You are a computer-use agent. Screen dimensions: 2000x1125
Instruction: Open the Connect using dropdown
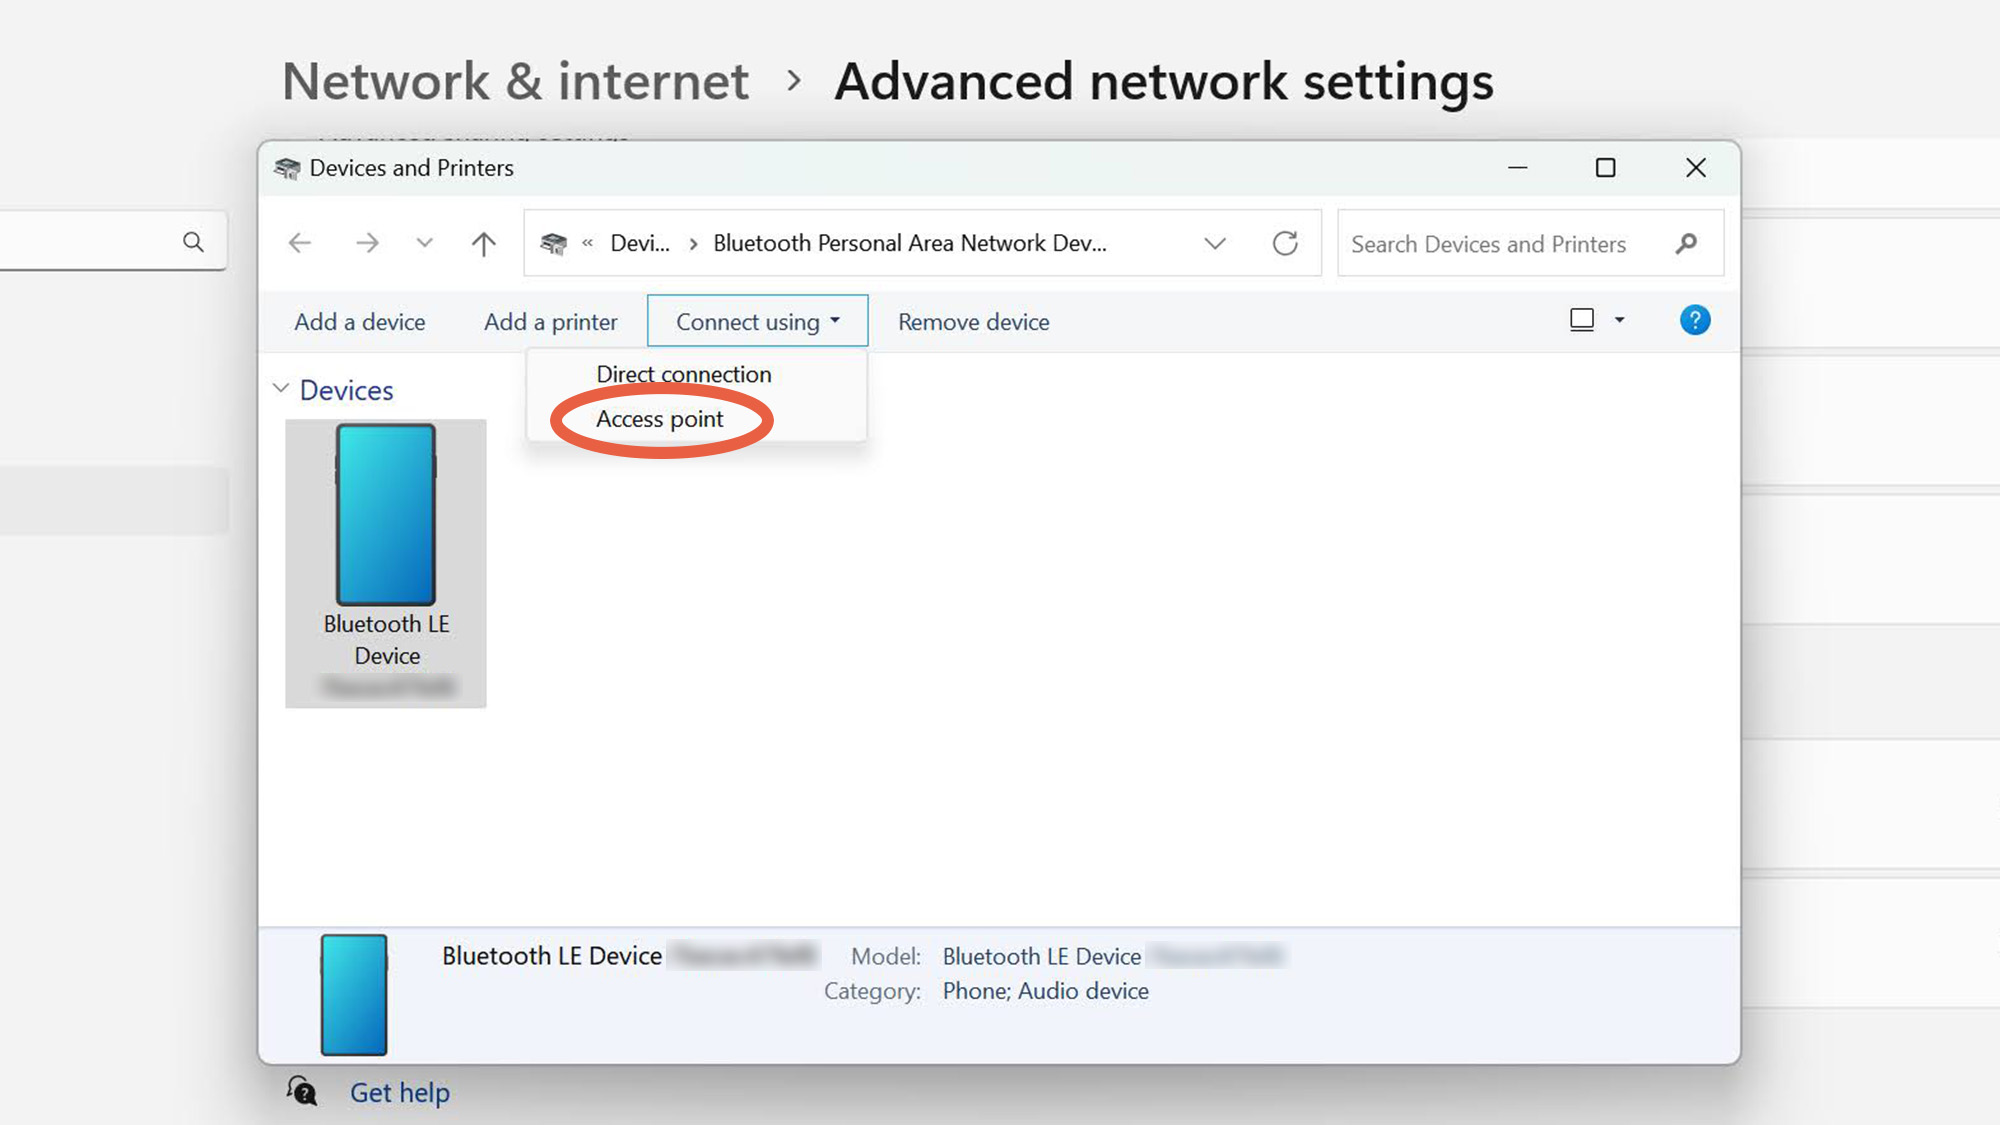coord(757,322)
